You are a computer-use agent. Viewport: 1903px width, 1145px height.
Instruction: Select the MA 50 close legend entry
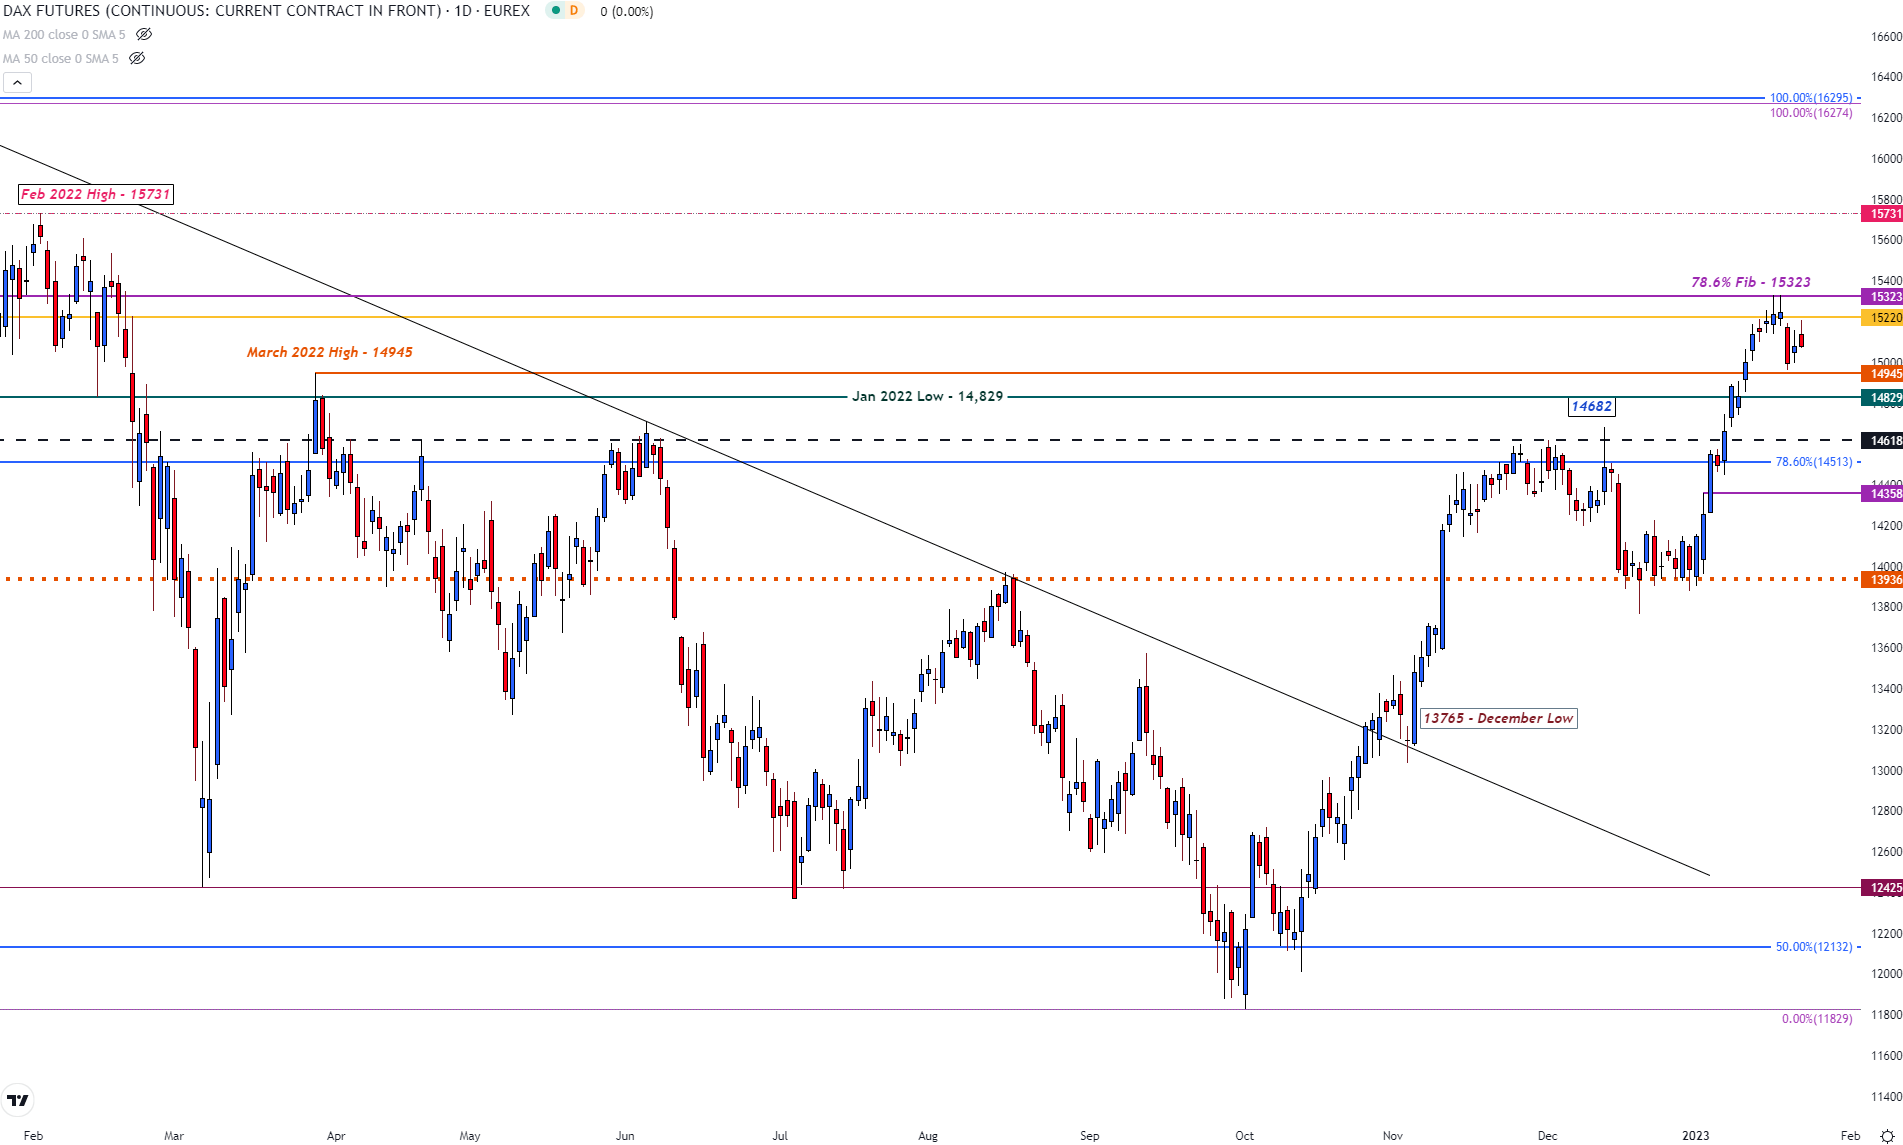point(60,59)
